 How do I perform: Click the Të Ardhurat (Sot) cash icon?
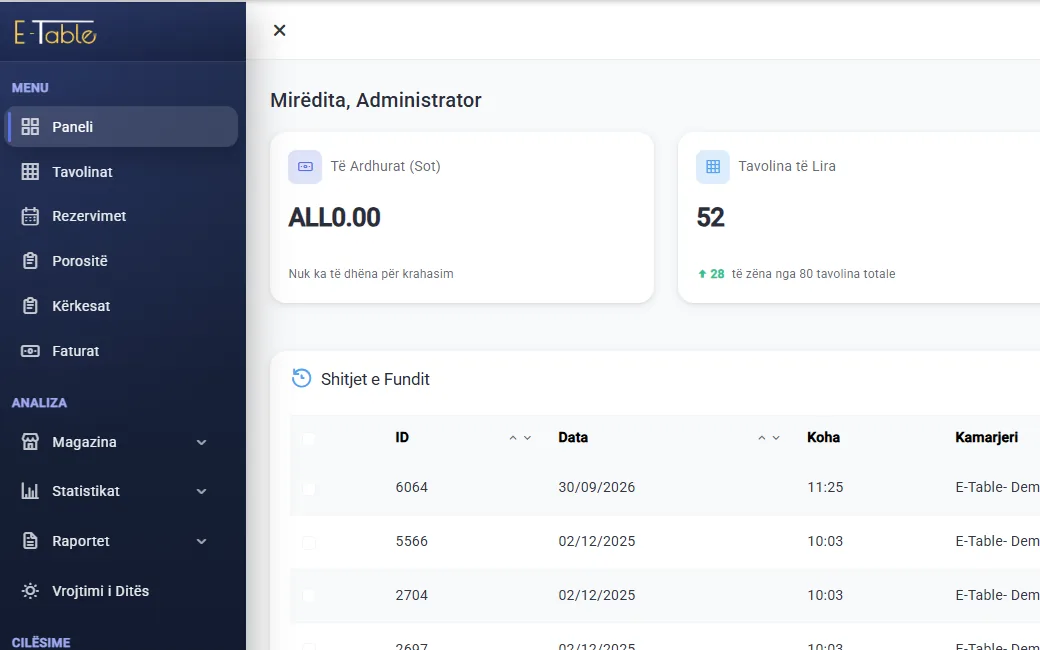305,166
